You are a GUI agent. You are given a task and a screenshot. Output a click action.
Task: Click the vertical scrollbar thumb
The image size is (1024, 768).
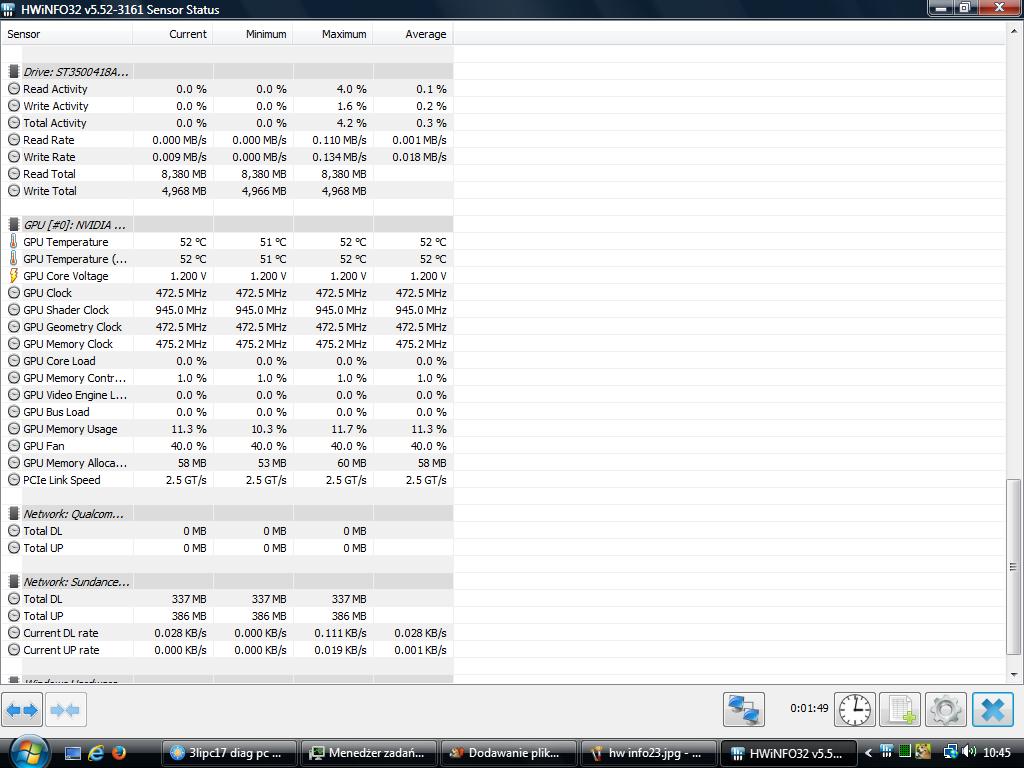pyautogui.click(x=1013, y=567)
